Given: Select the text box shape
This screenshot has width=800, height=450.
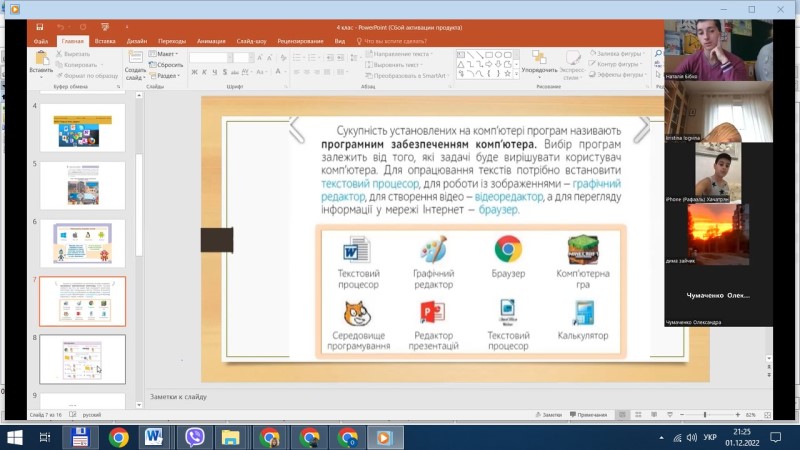Looking at the screenshot, I should (x=461, y=55).
